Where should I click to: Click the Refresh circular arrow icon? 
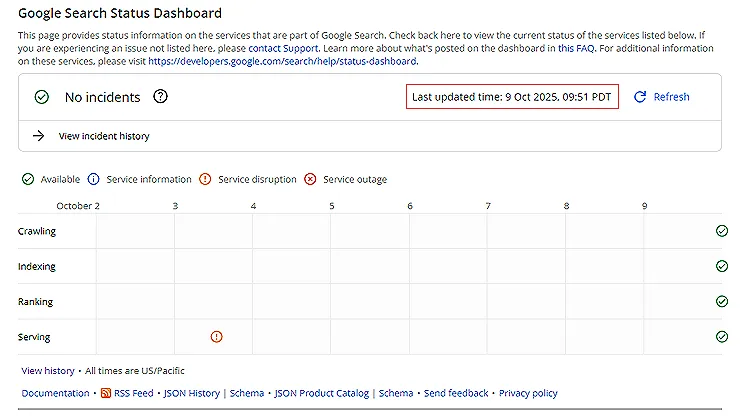[640, 97]
